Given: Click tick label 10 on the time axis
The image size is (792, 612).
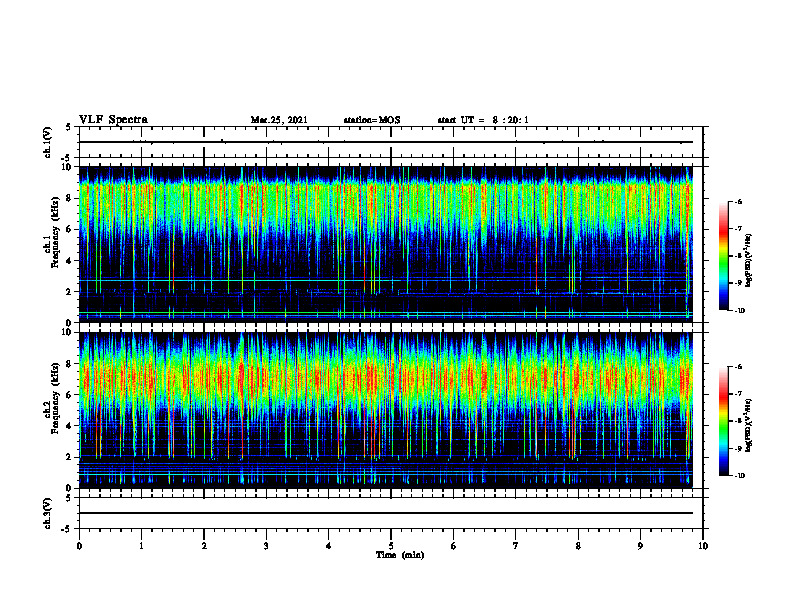Looking at the screenshot, I should 703,546.
